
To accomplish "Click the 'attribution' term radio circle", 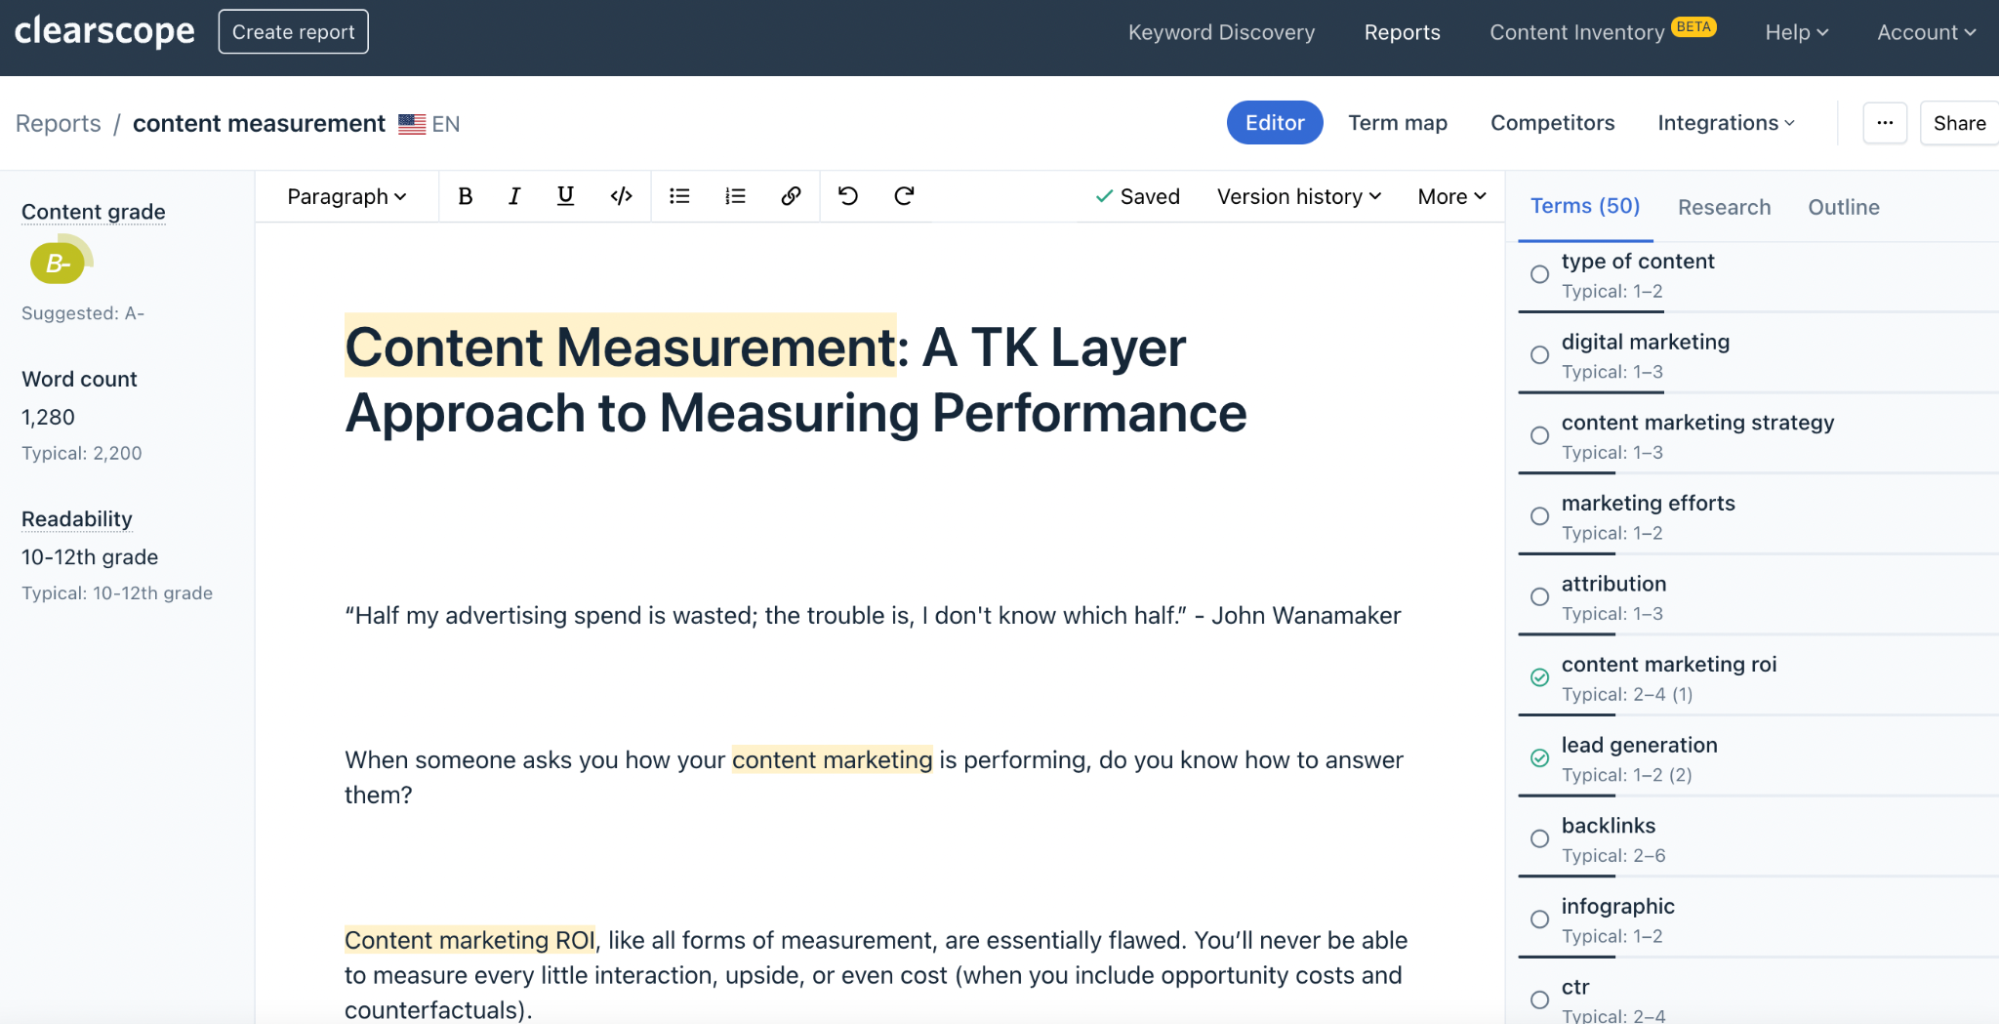I will coord(1538,596).
